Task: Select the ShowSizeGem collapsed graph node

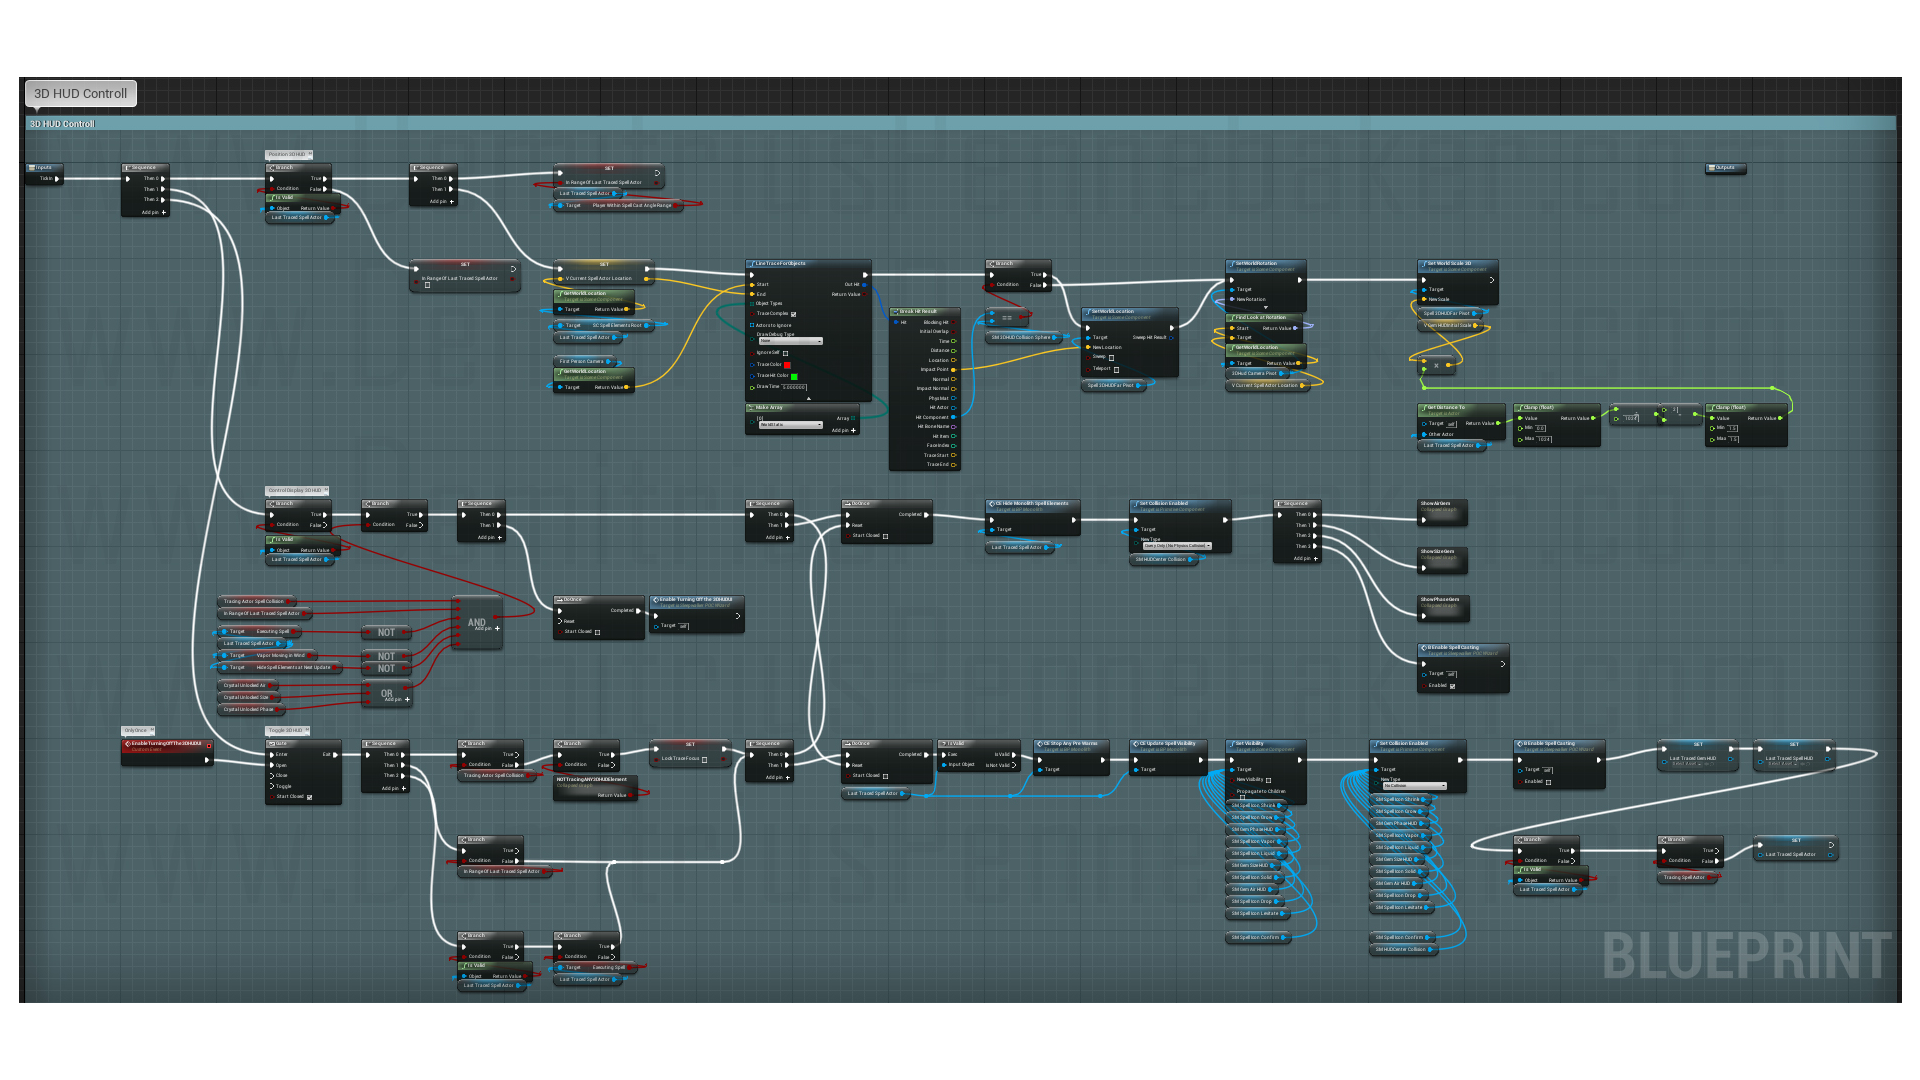Action: pos(1442,562)
